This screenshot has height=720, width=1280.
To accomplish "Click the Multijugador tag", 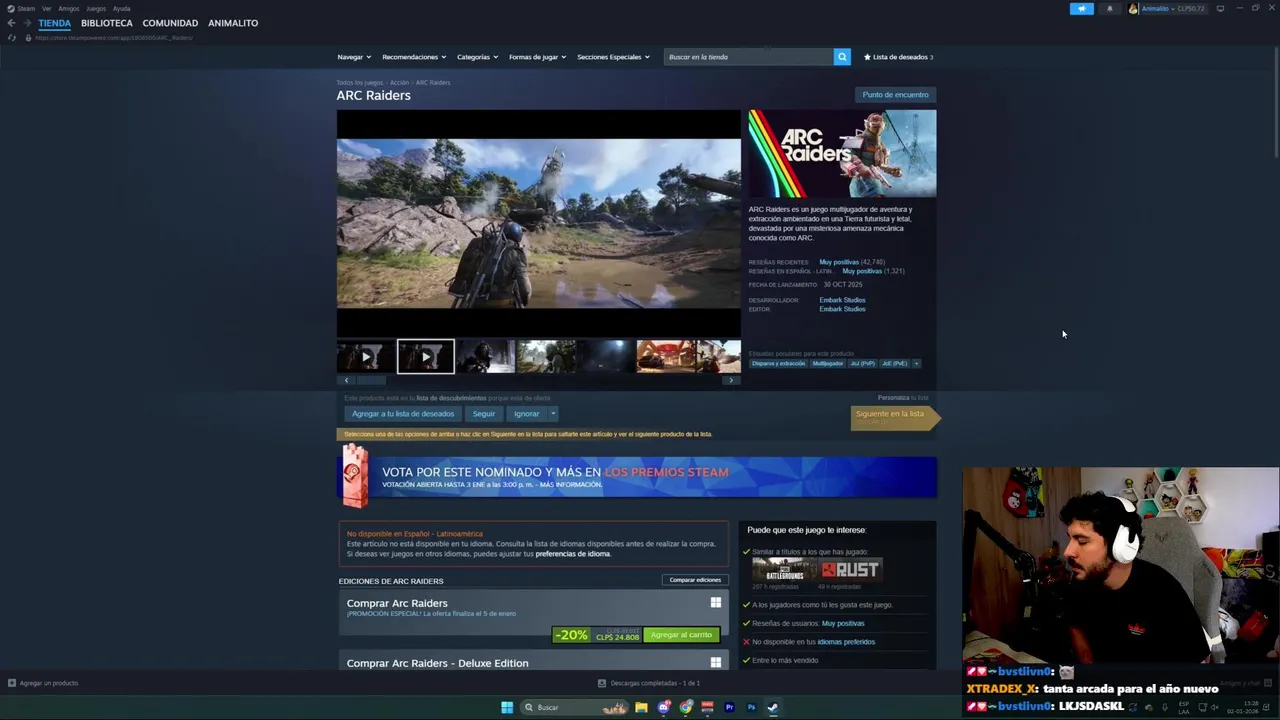I will pyautogui.click(x=827, y=363).
